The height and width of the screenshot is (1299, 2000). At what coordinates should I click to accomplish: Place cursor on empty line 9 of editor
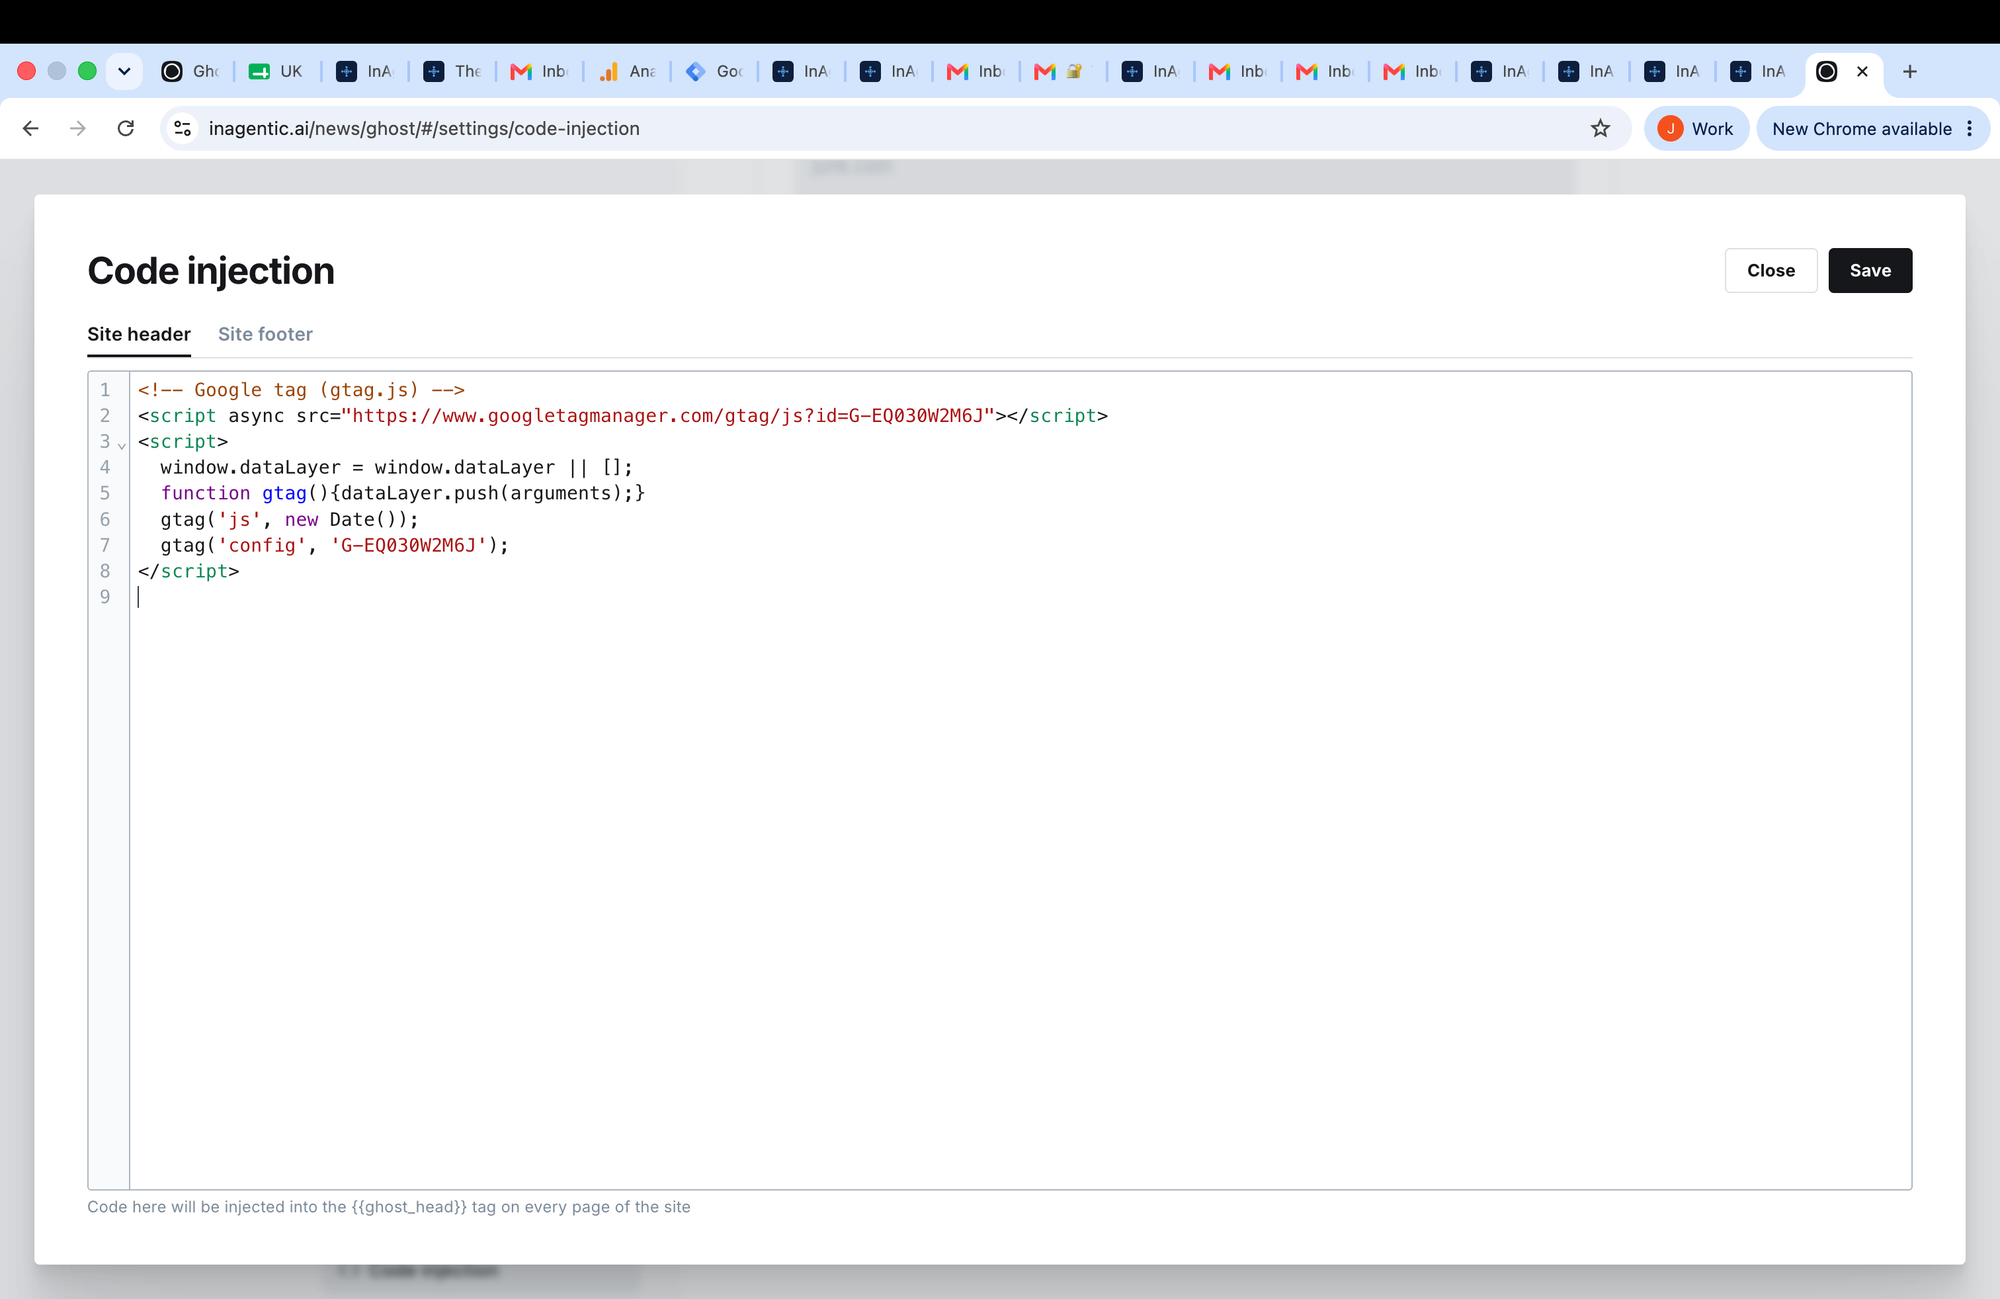[1020, 597]
